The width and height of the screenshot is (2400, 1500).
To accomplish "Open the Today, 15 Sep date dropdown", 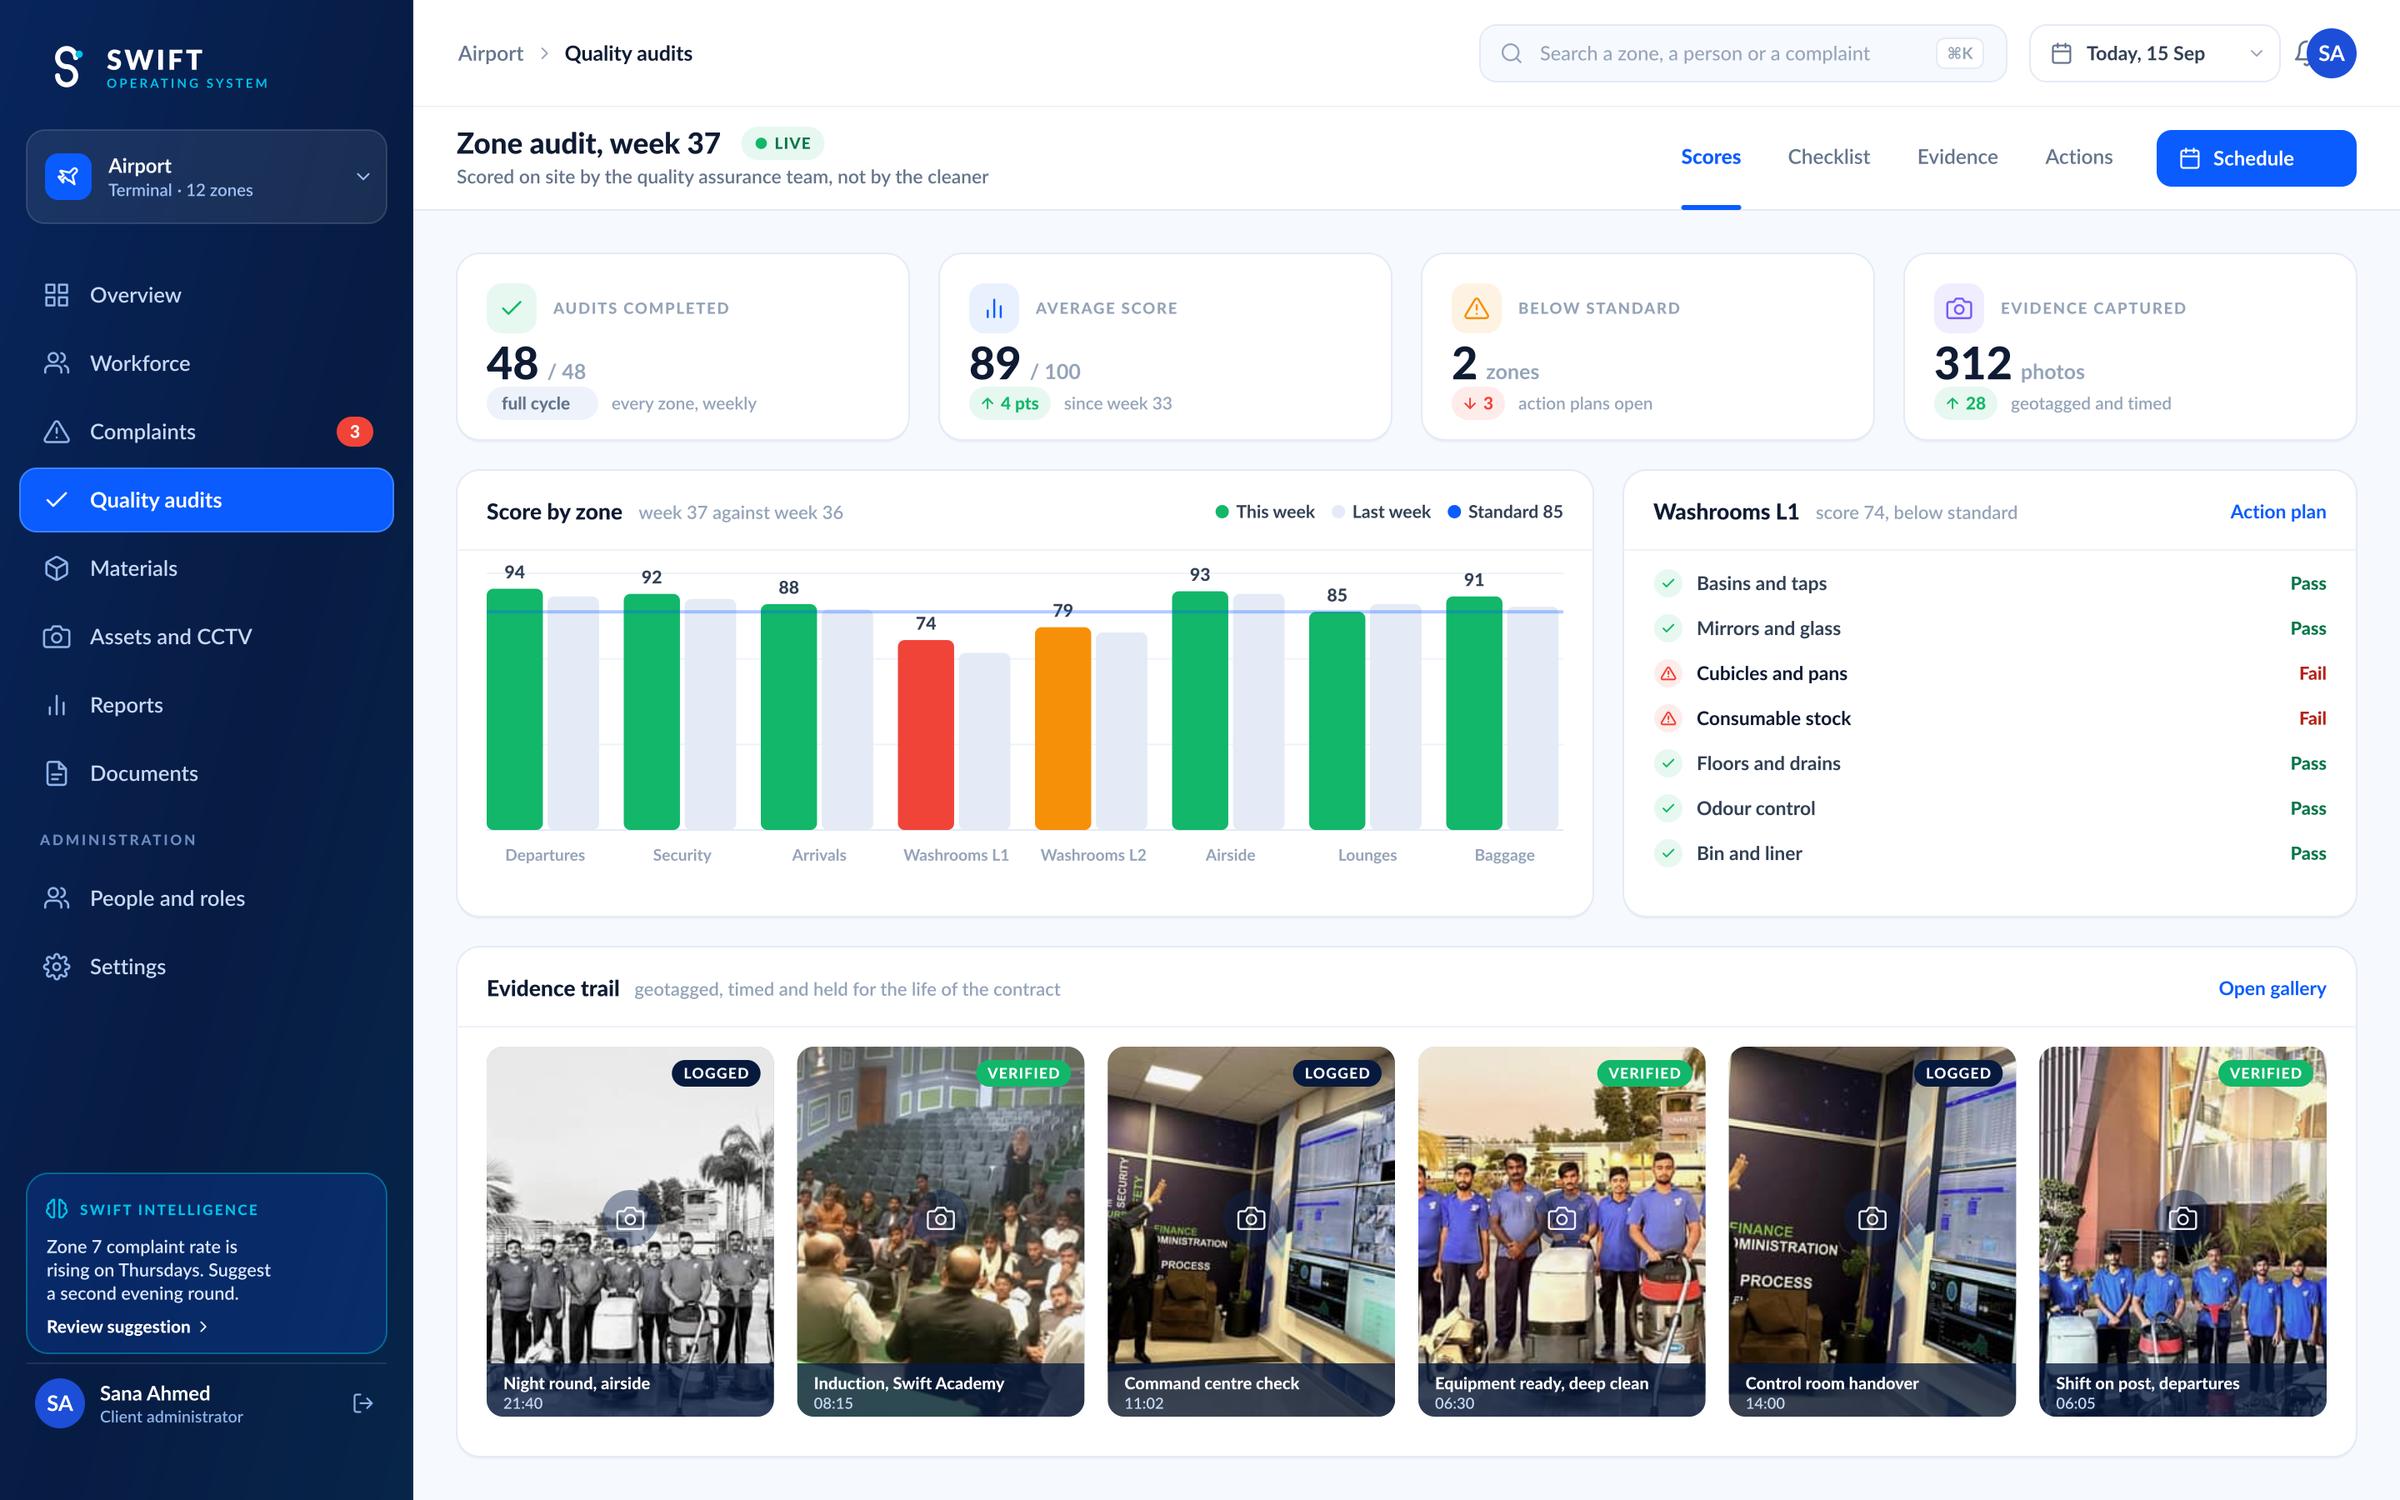I will (x=2154, y=53).
